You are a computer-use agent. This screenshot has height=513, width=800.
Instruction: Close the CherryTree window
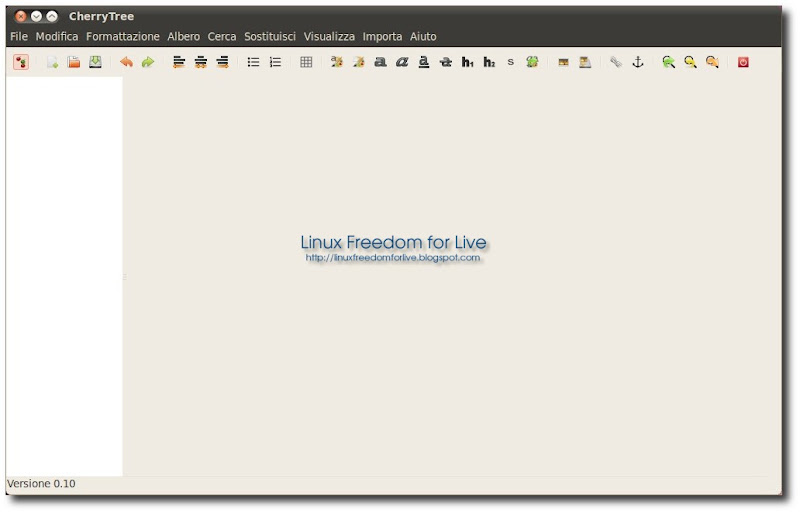tap(20, 16)
